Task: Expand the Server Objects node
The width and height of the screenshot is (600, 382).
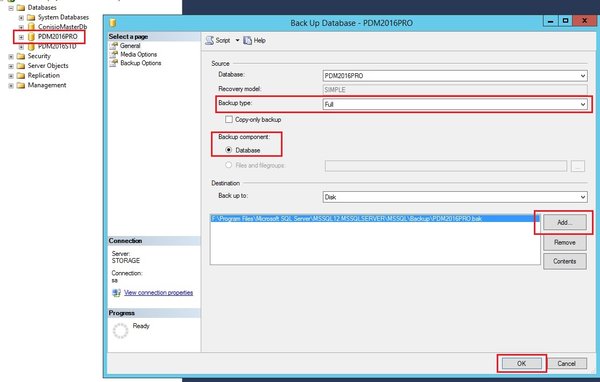Action: point(11,66)
